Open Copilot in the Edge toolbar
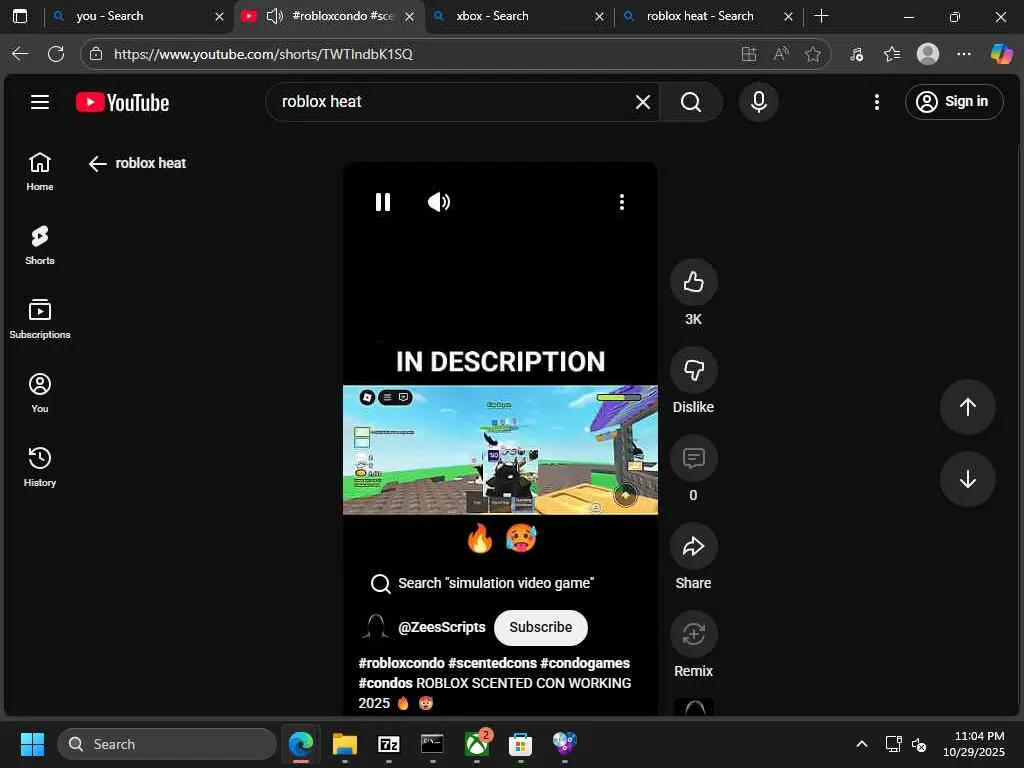 tap(1000, 54)
